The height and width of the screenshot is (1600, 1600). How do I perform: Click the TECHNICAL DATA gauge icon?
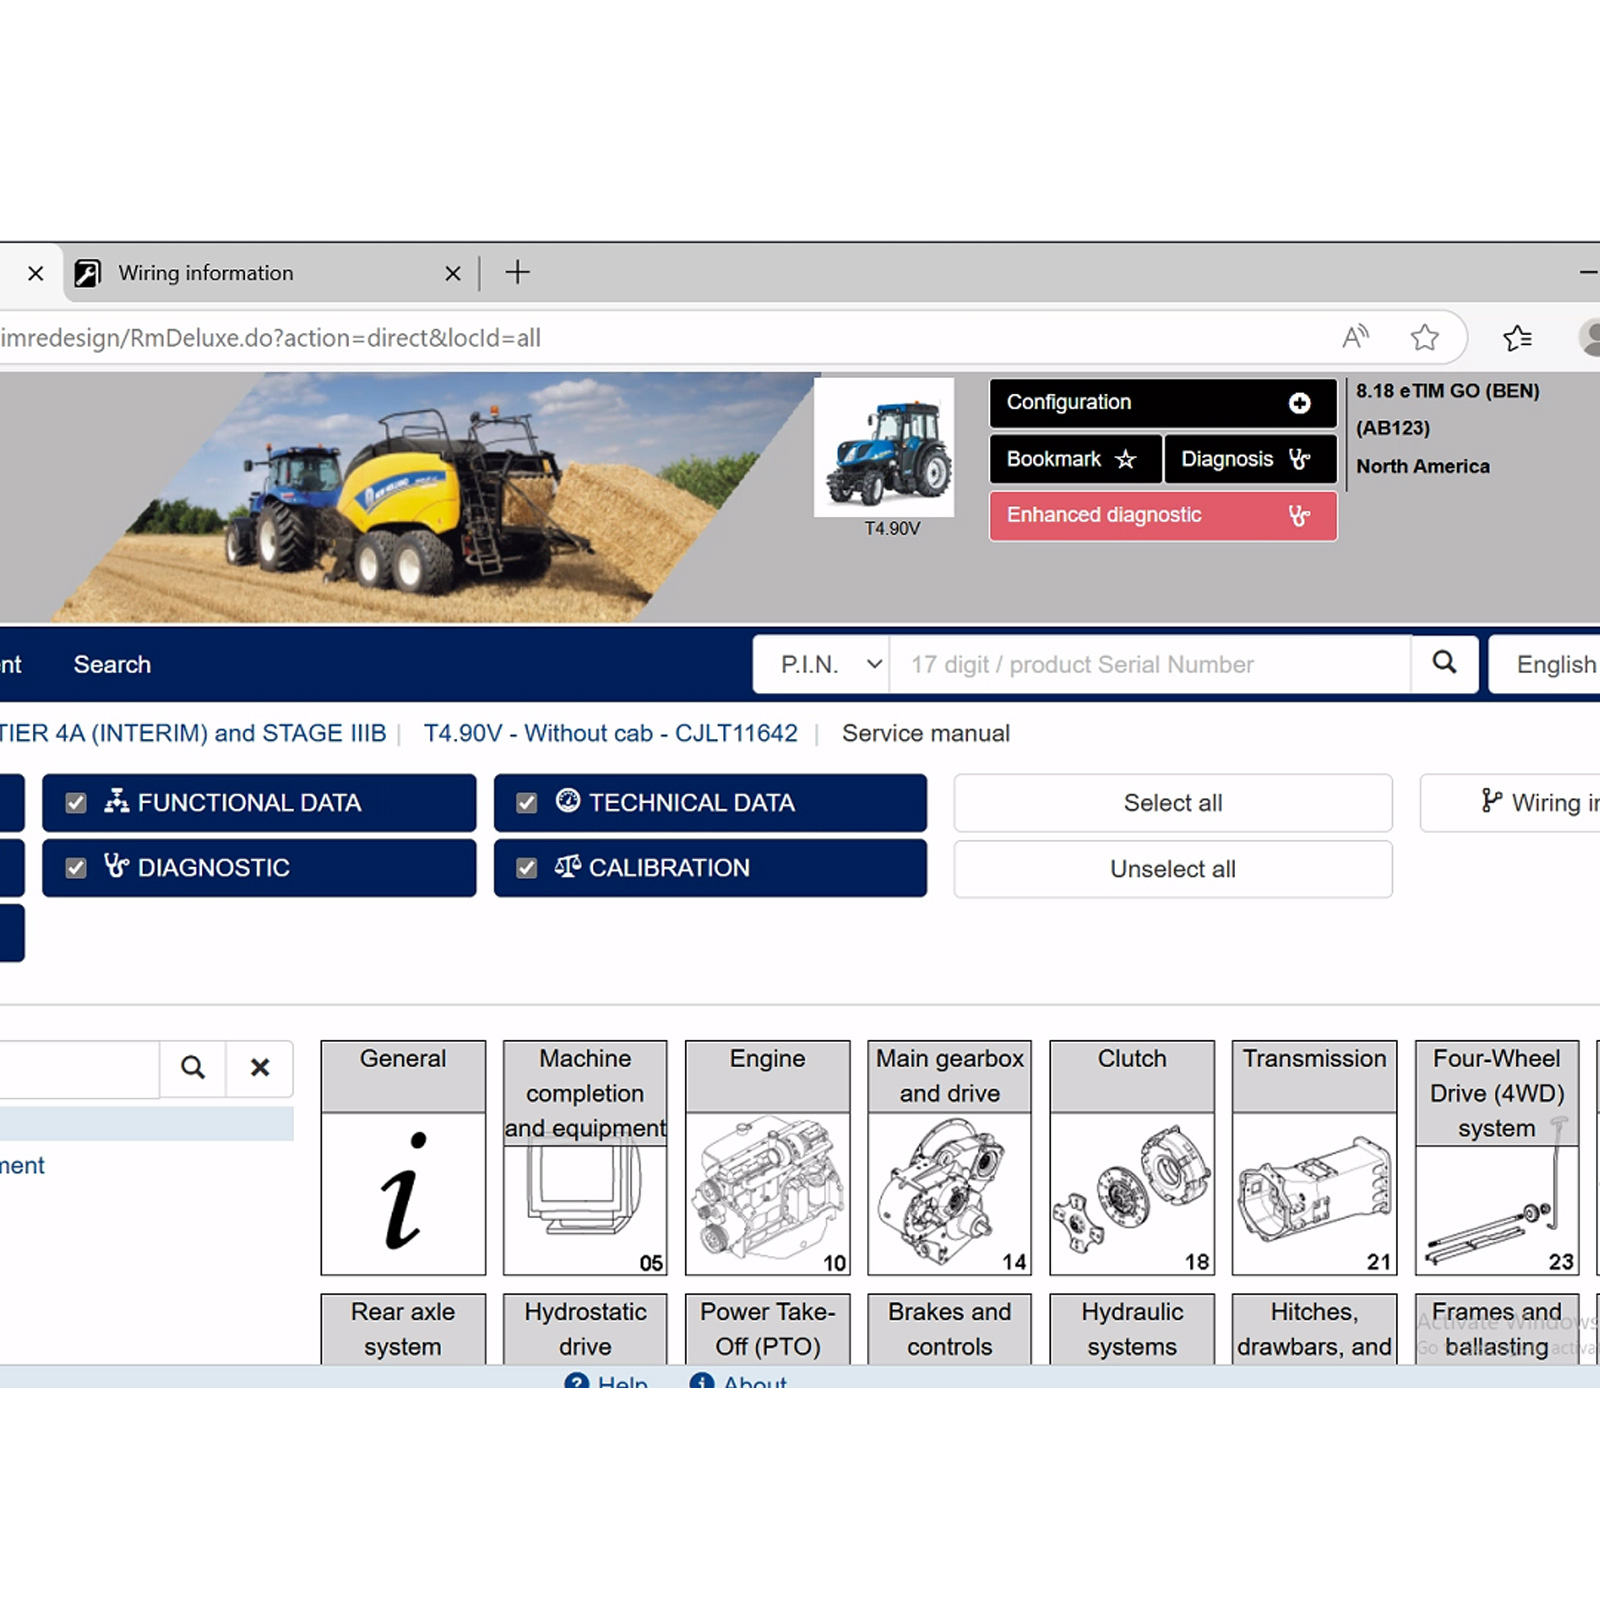pyautogui.click(x=568, y=801)
